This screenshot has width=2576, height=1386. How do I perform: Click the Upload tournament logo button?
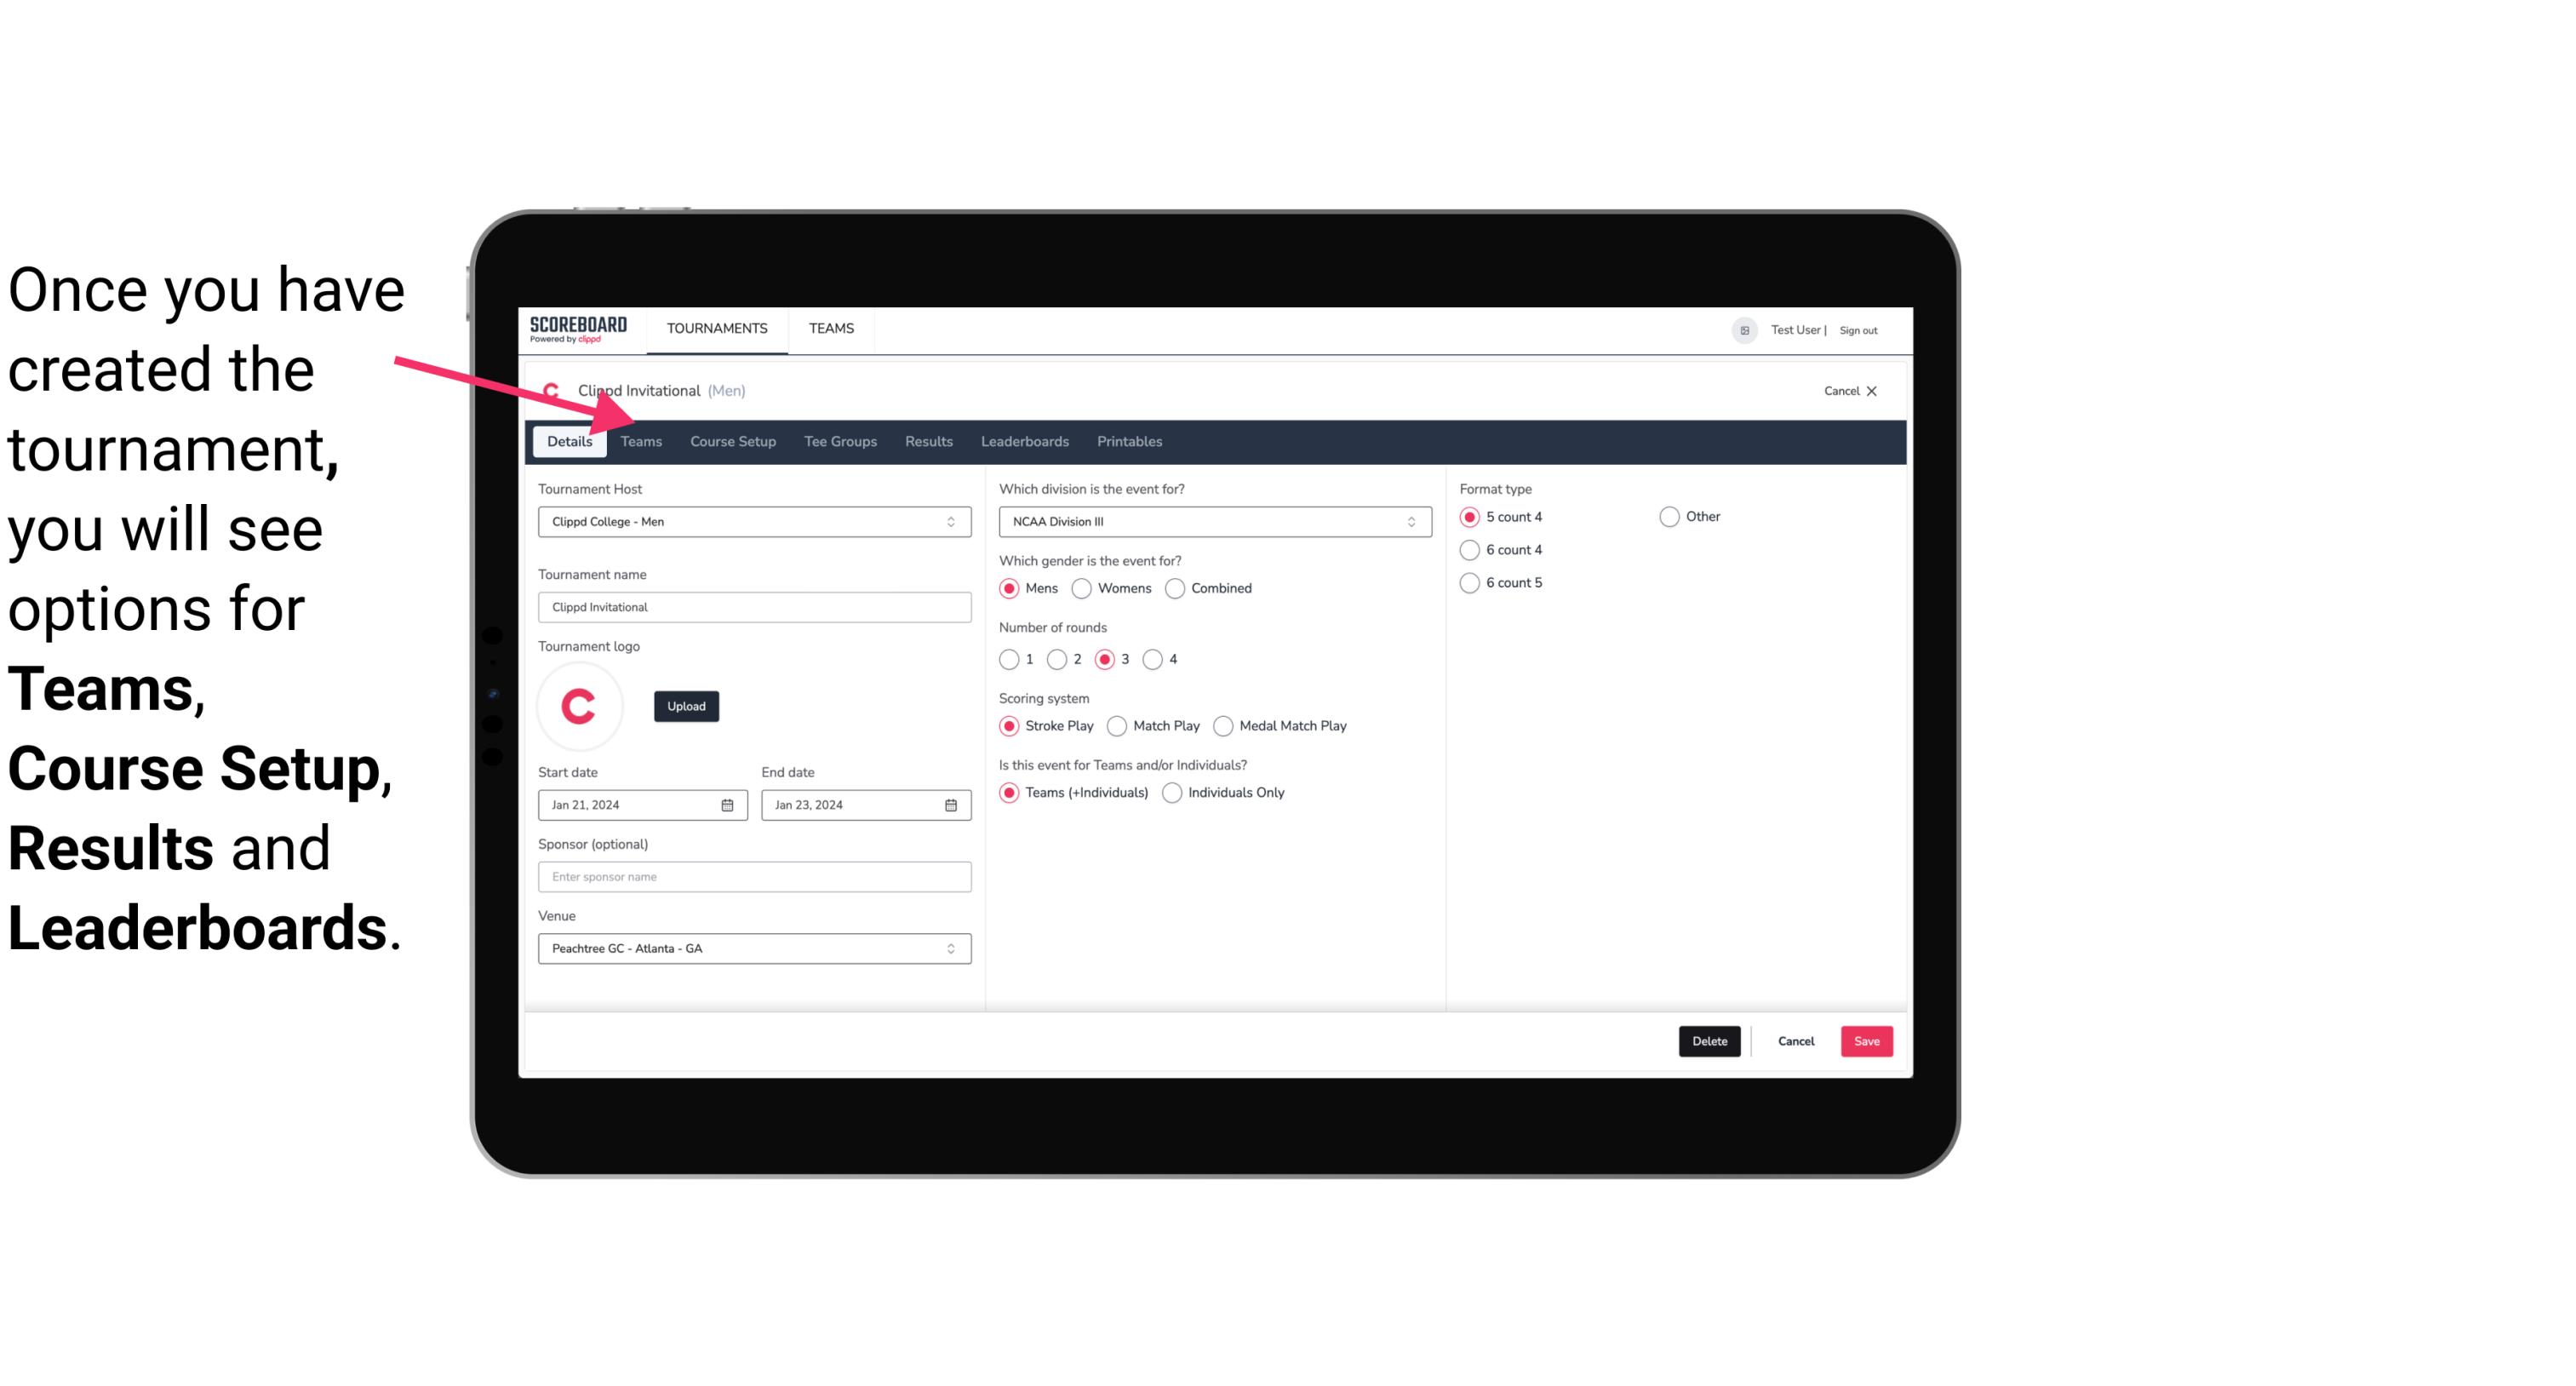coord(686,707)
